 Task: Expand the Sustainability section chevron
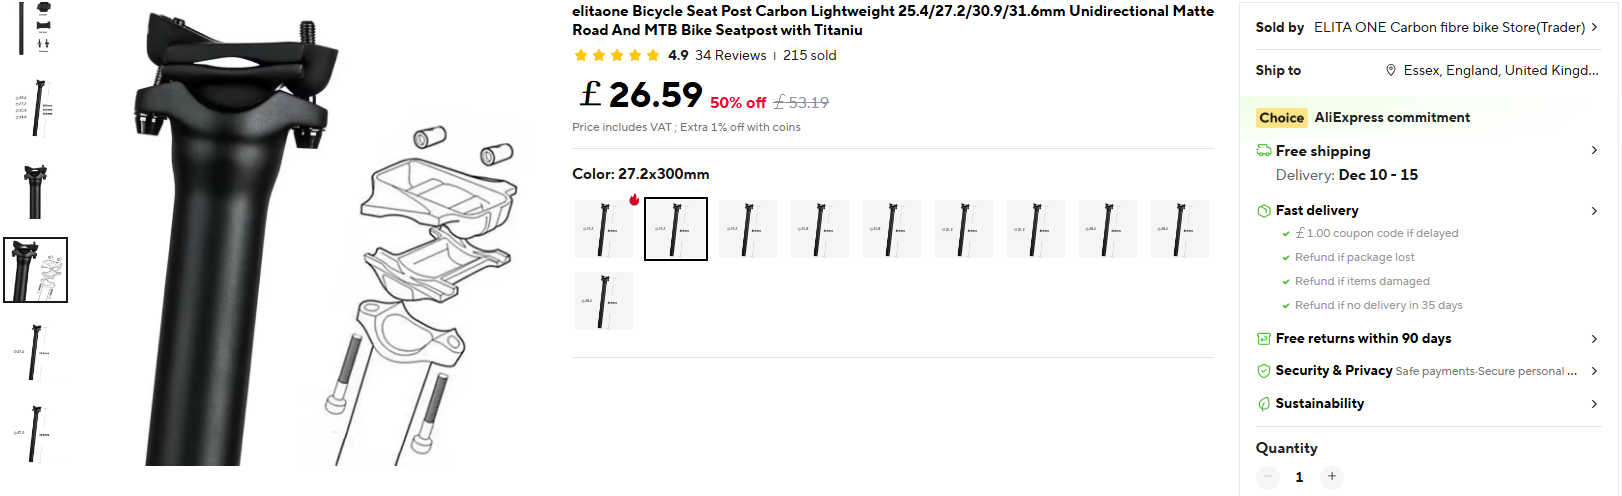[1594, 403]
